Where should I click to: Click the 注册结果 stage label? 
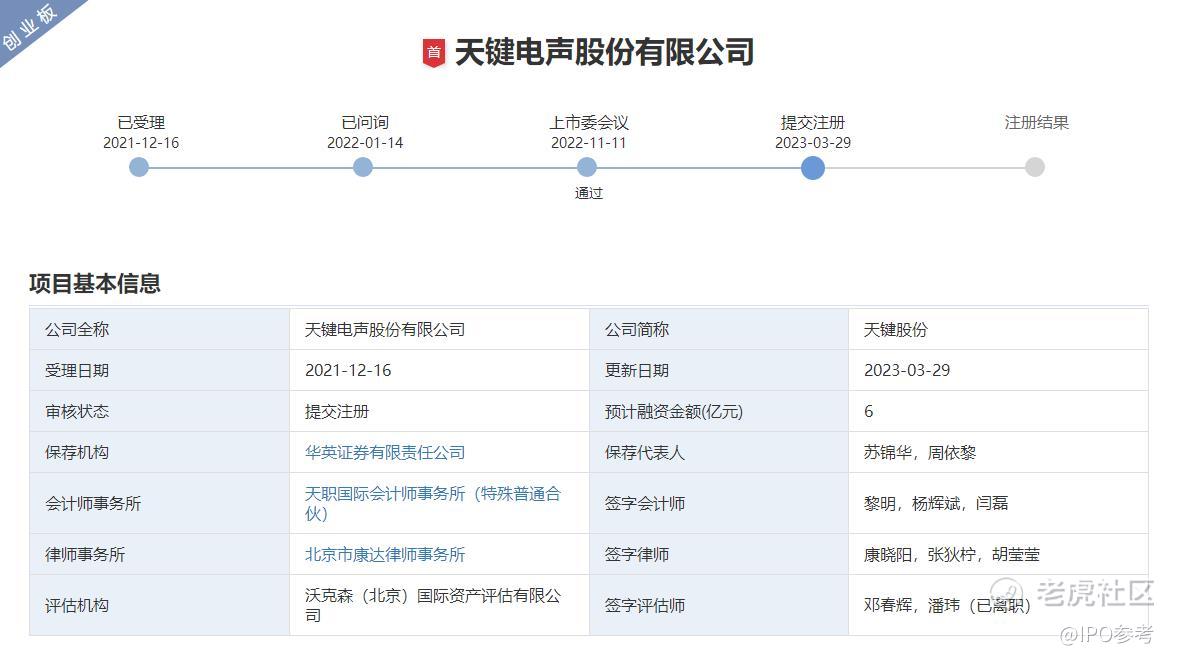tap(1037, 122)
